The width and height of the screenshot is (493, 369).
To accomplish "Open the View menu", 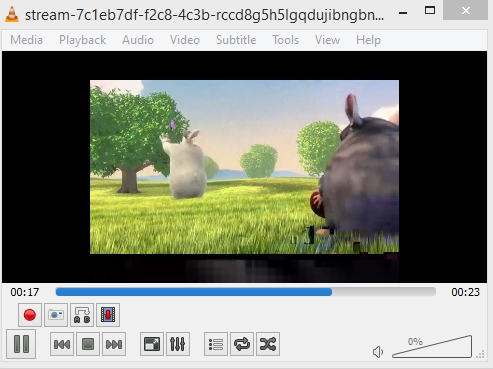I will pos(327,40).
